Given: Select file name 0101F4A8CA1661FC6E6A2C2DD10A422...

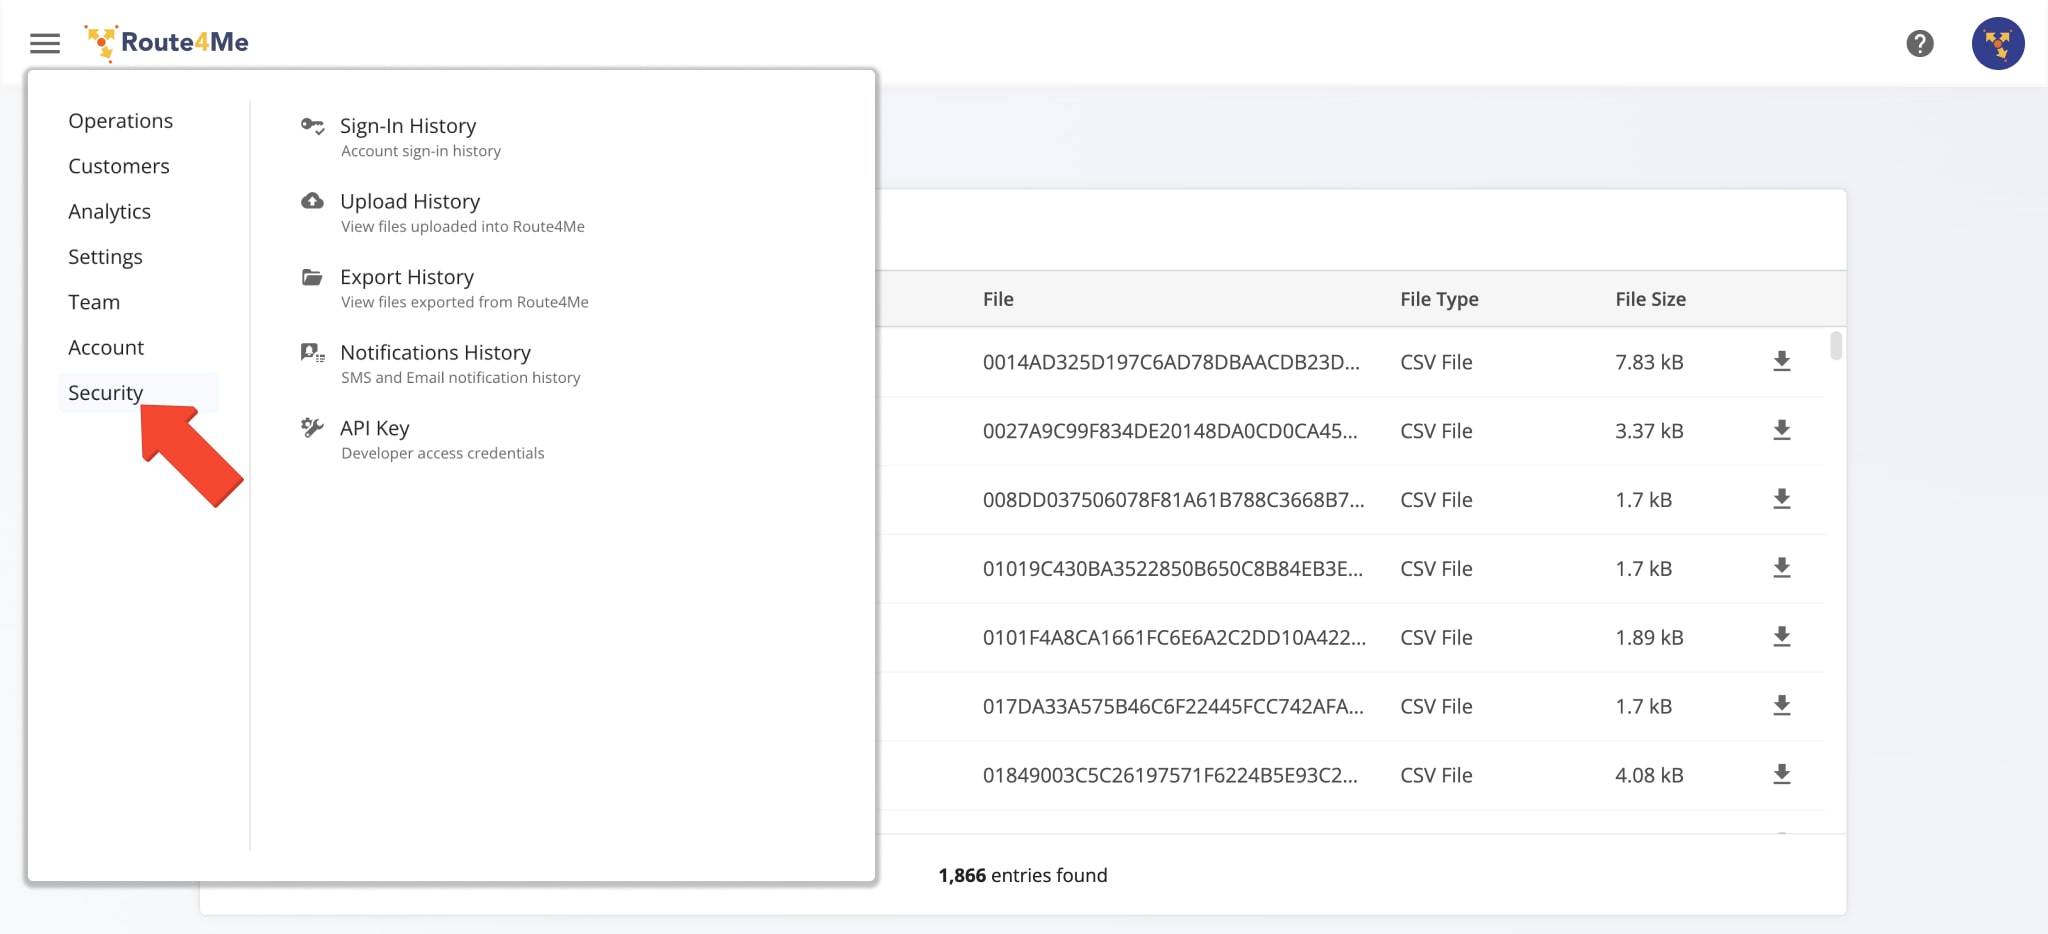Looking at the screenshot, I should [x=1174, y=638].
